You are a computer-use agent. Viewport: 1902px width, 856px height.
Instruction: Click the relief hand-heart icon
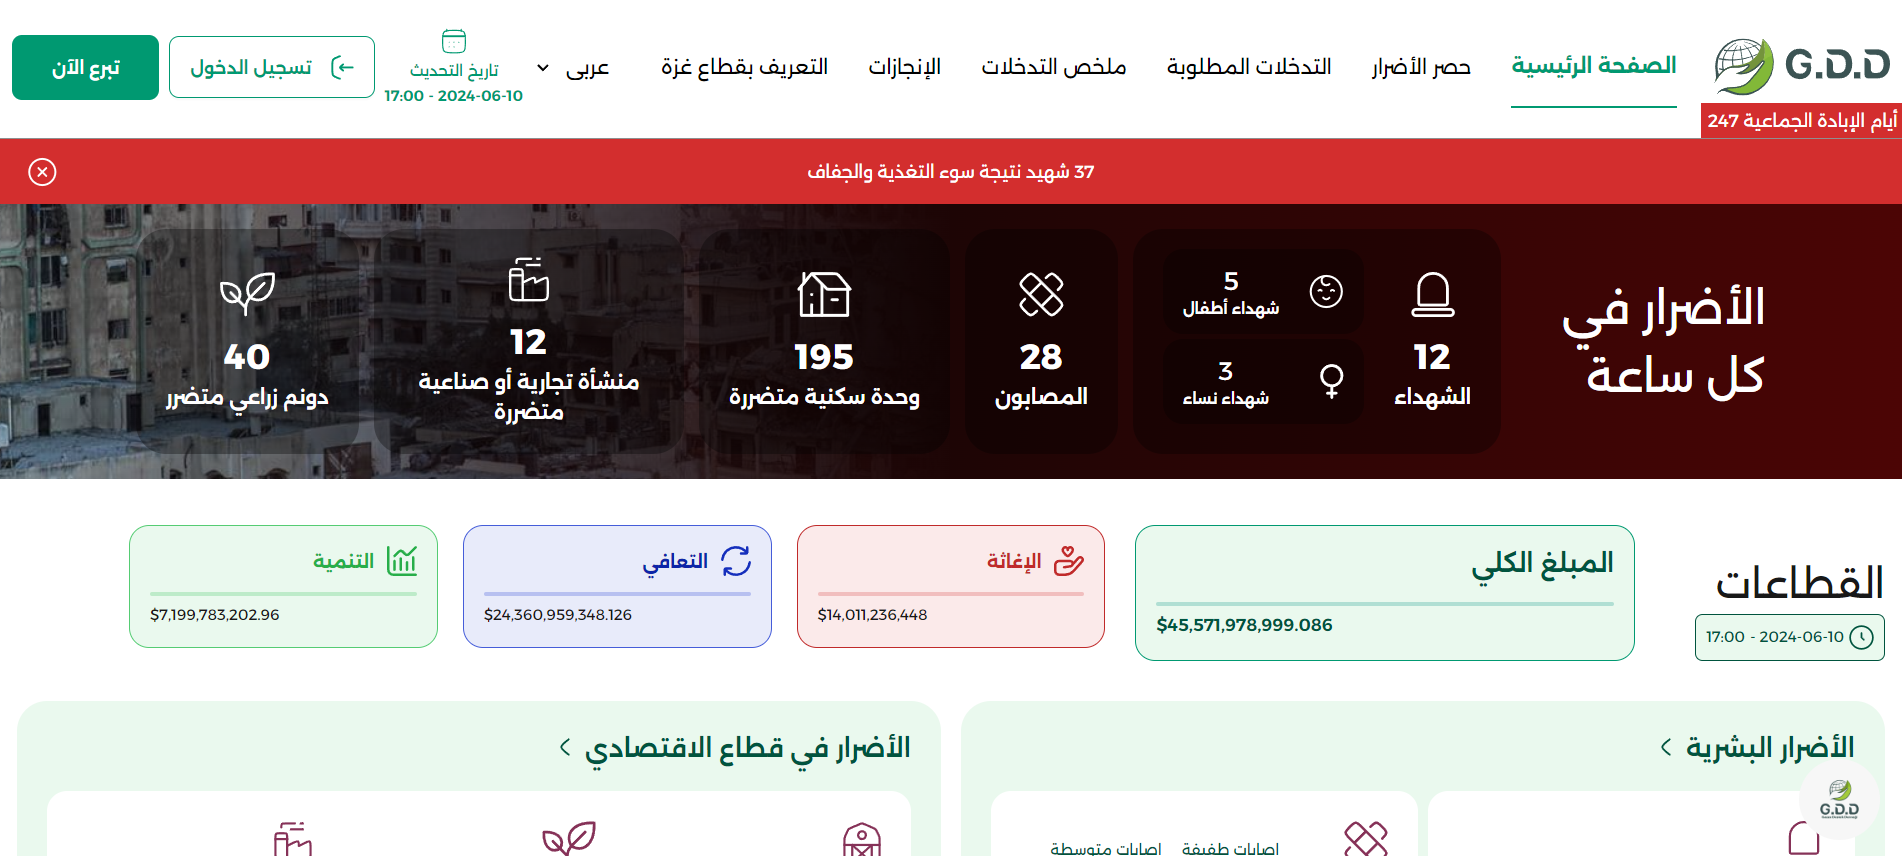tap(1068, 561)
